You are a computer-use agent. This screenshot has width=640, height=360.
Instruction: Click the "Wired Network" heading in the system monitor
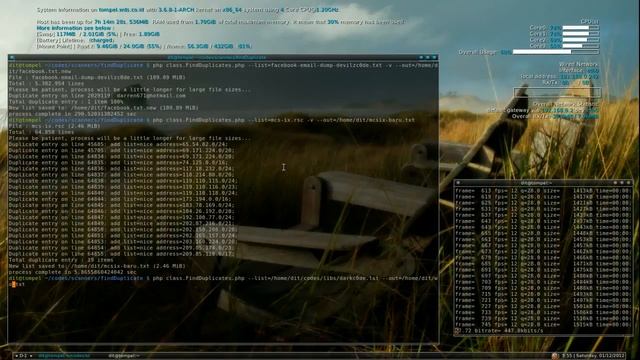(x=578, y=64)
